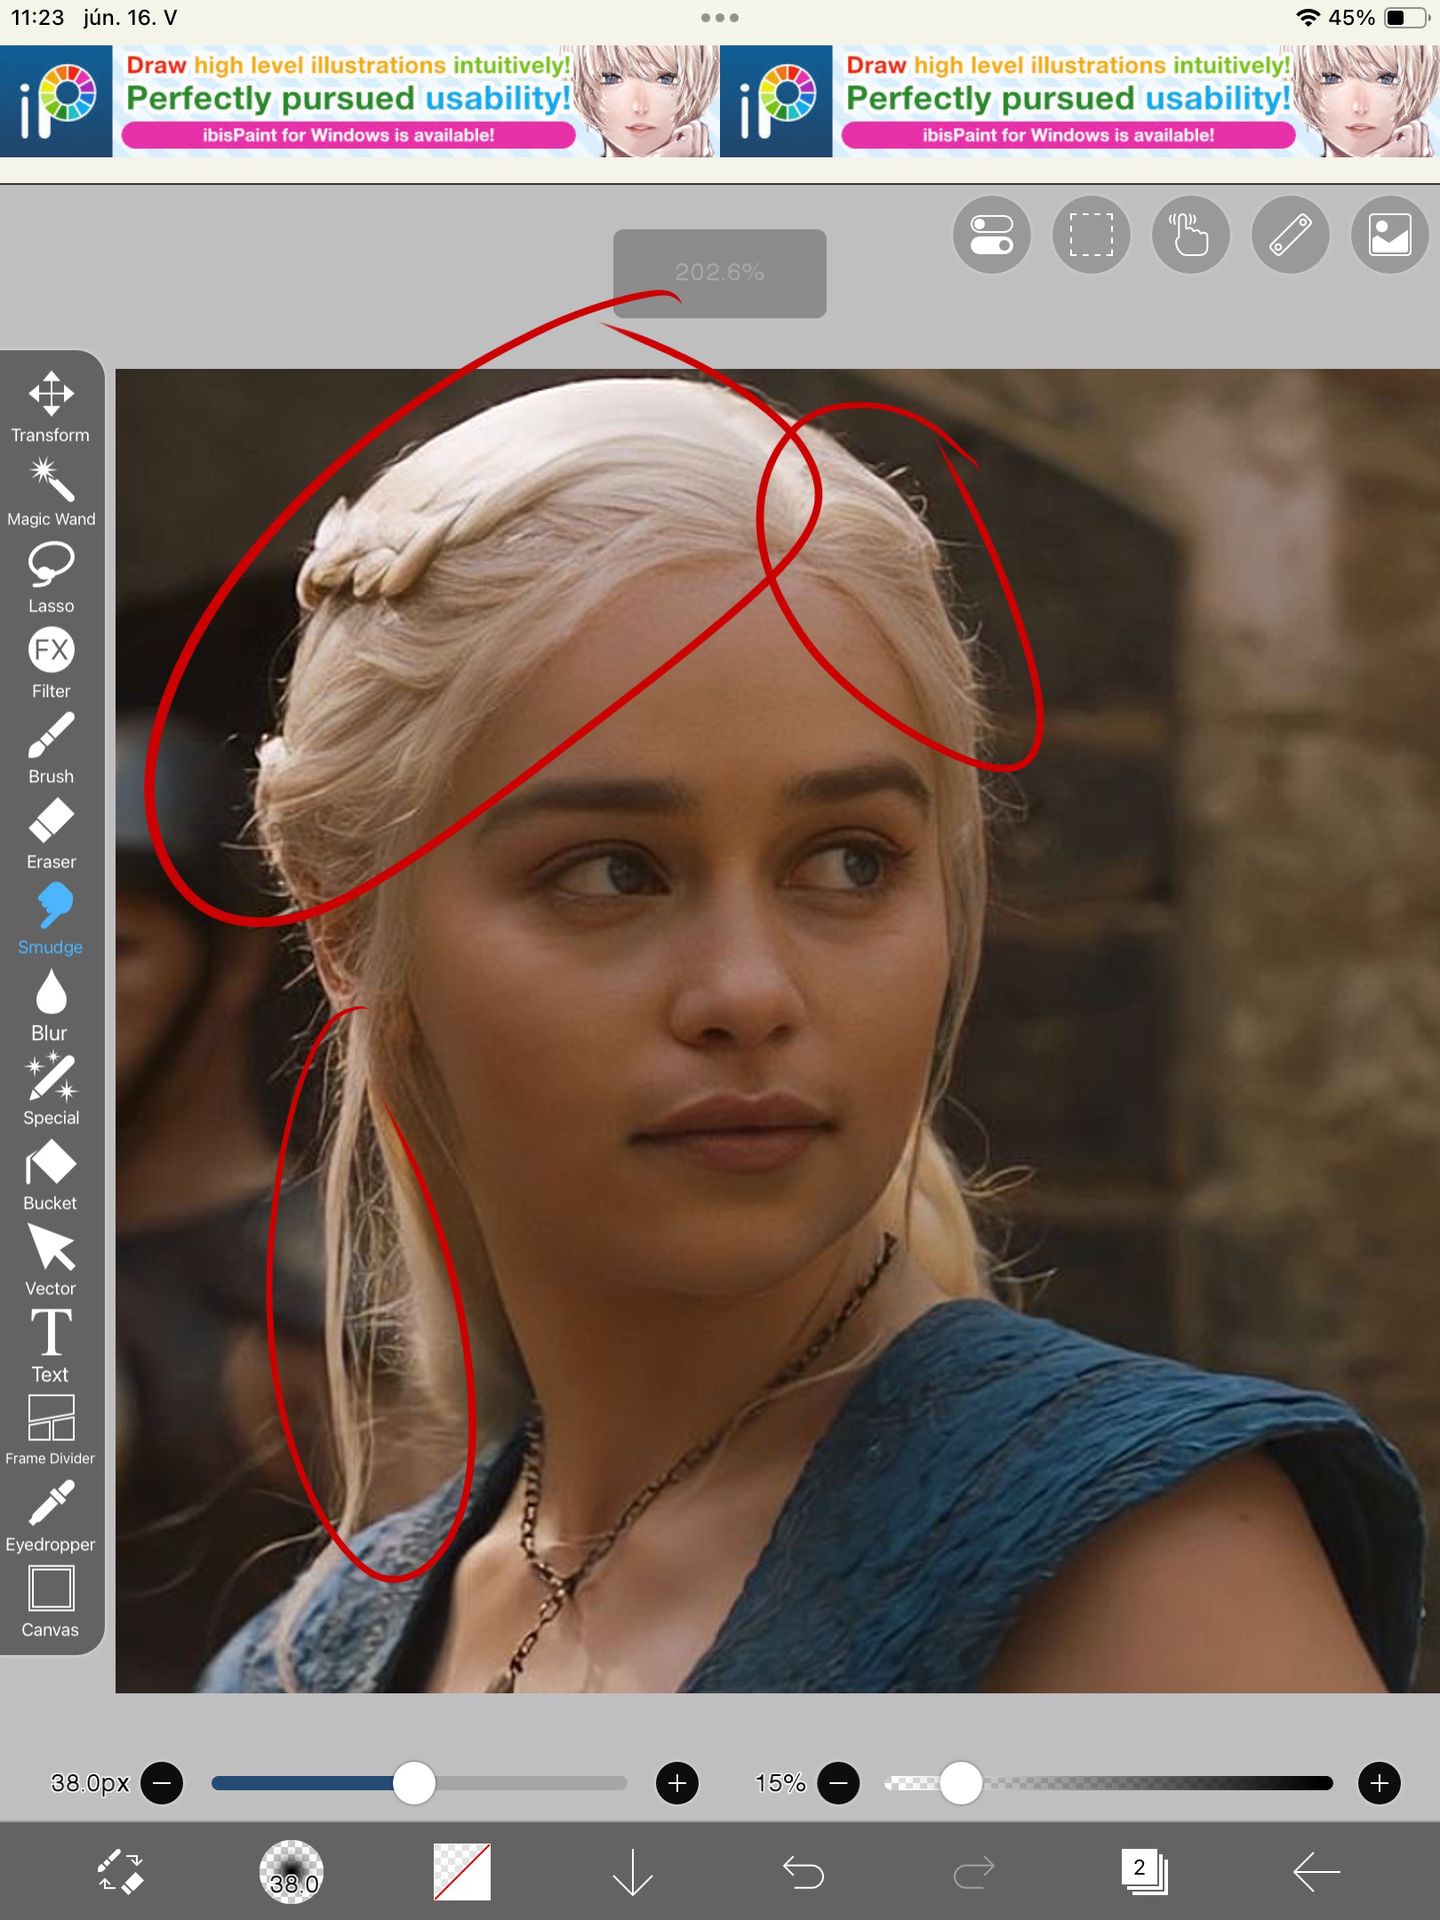Select the Eyedropper tool

(51, 1517)
